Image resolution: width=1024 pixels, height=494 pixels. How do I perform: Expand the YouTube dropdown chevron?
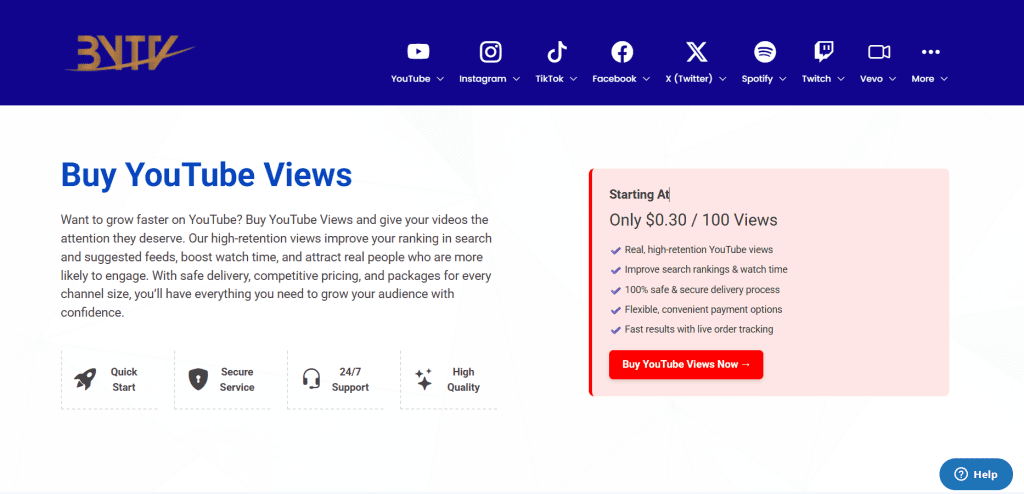pyautogui.click(x=440, y=79)
